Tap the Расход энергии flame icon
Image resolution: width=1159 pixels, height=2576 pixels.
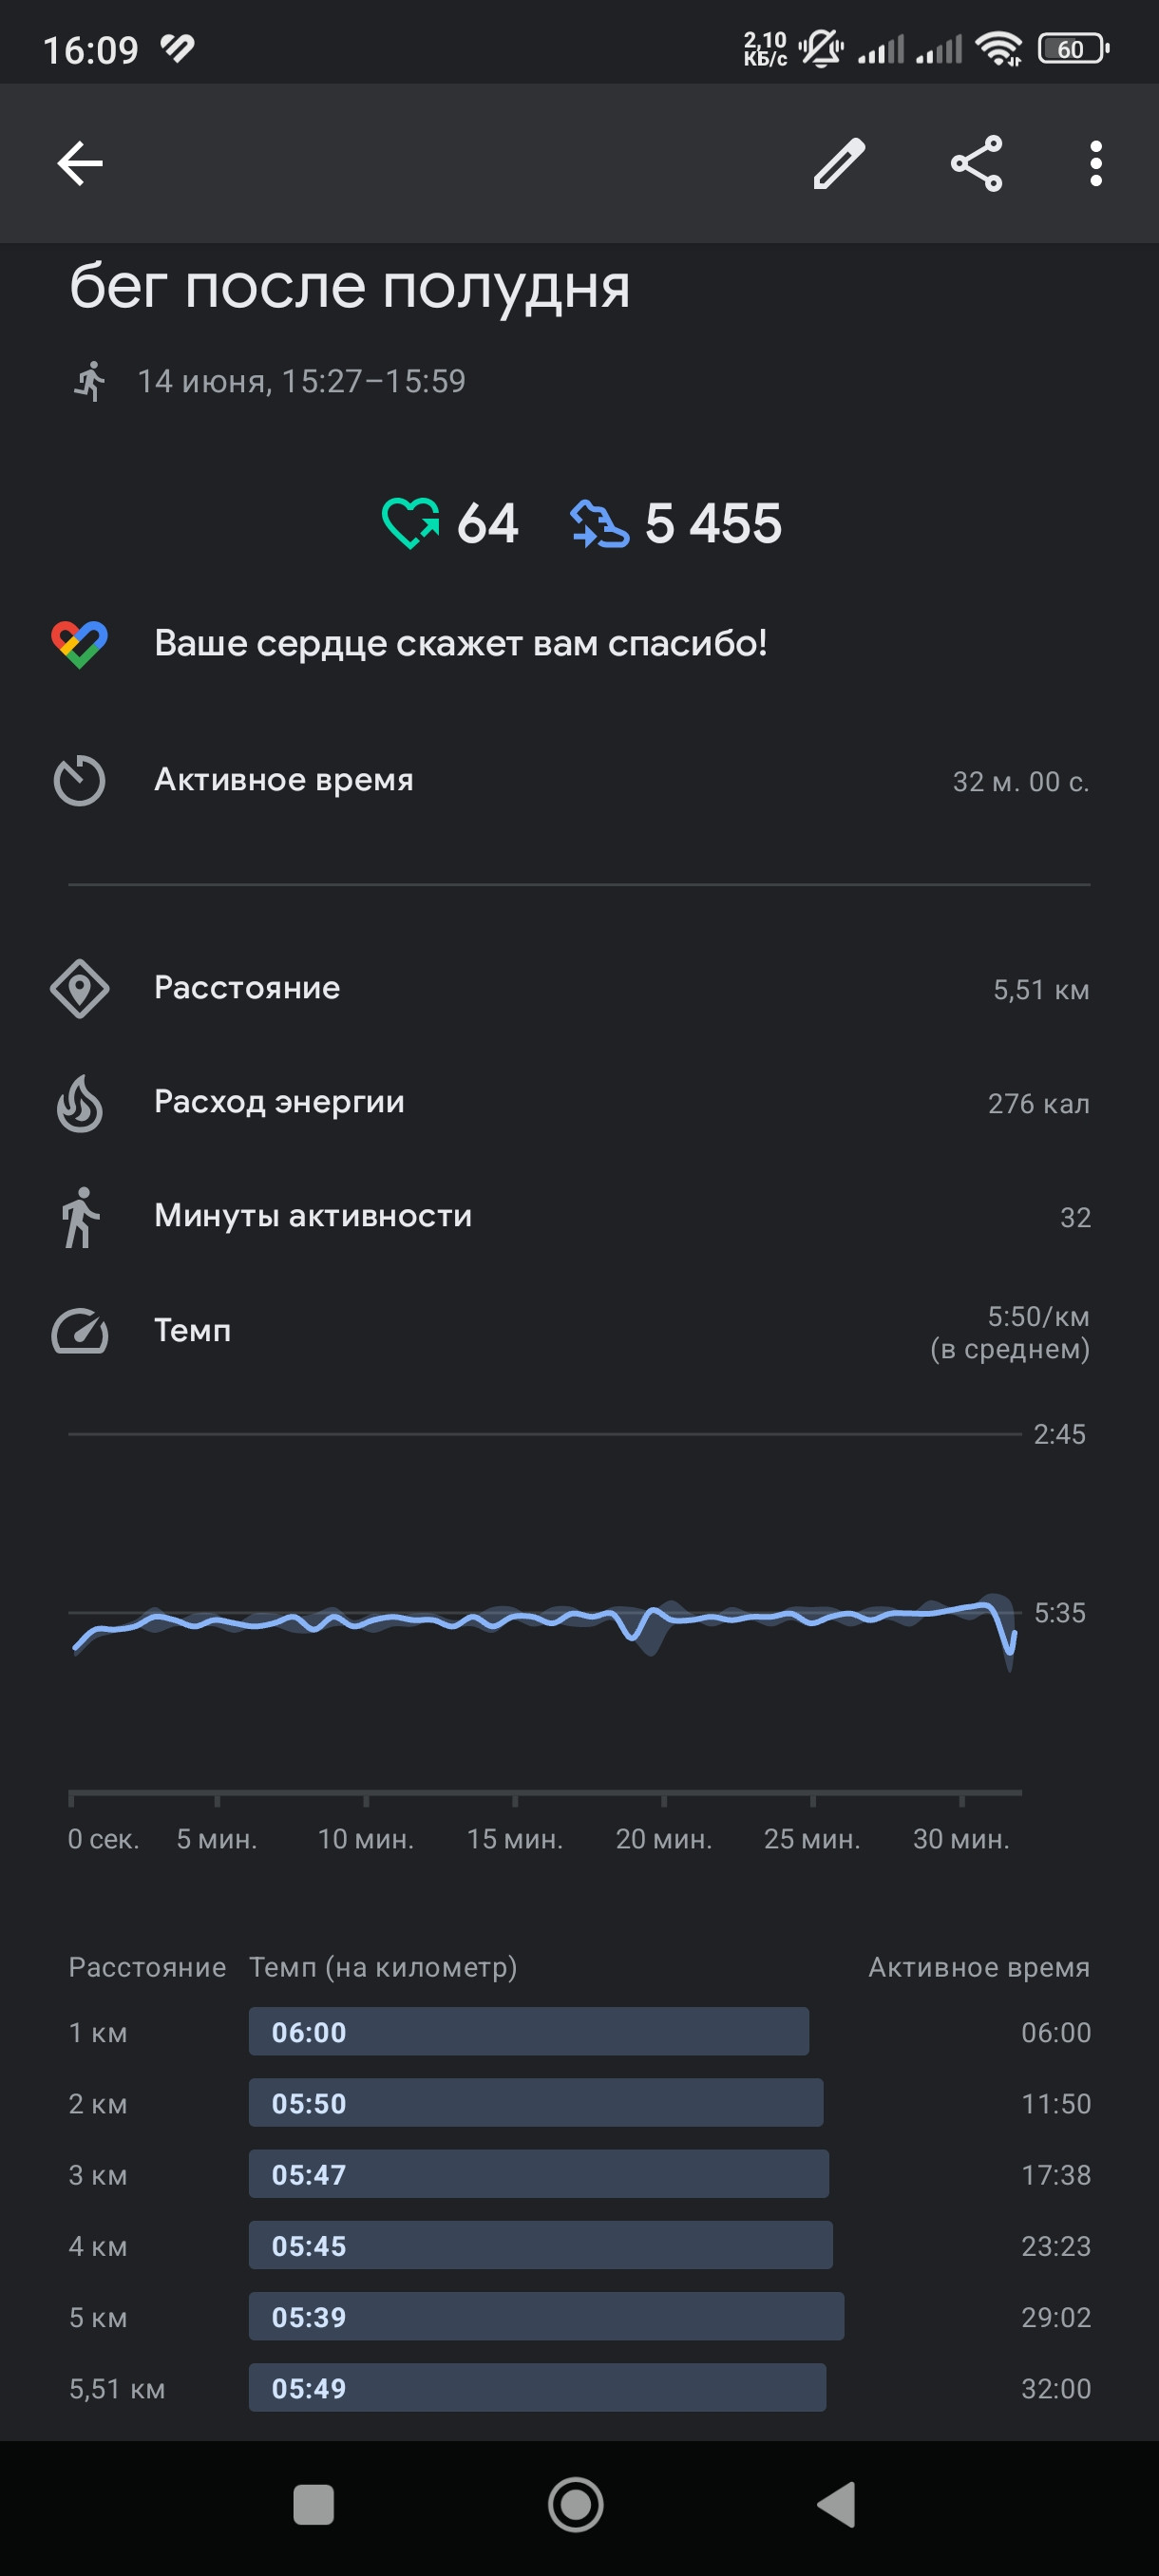(80, 1103)
